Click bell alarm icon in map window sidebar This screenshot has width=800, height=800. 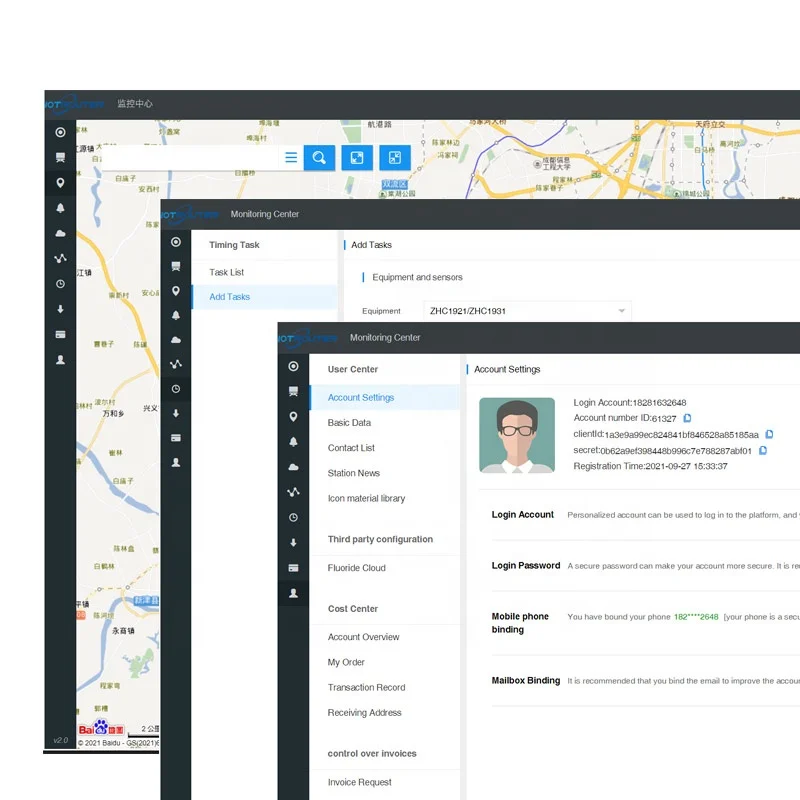click(60, 208)
